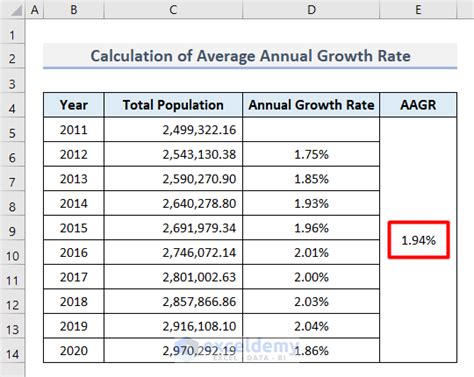Click the 'AAGR' header cell
Viewport: 474px width, 377px height.
coord(418,105)
